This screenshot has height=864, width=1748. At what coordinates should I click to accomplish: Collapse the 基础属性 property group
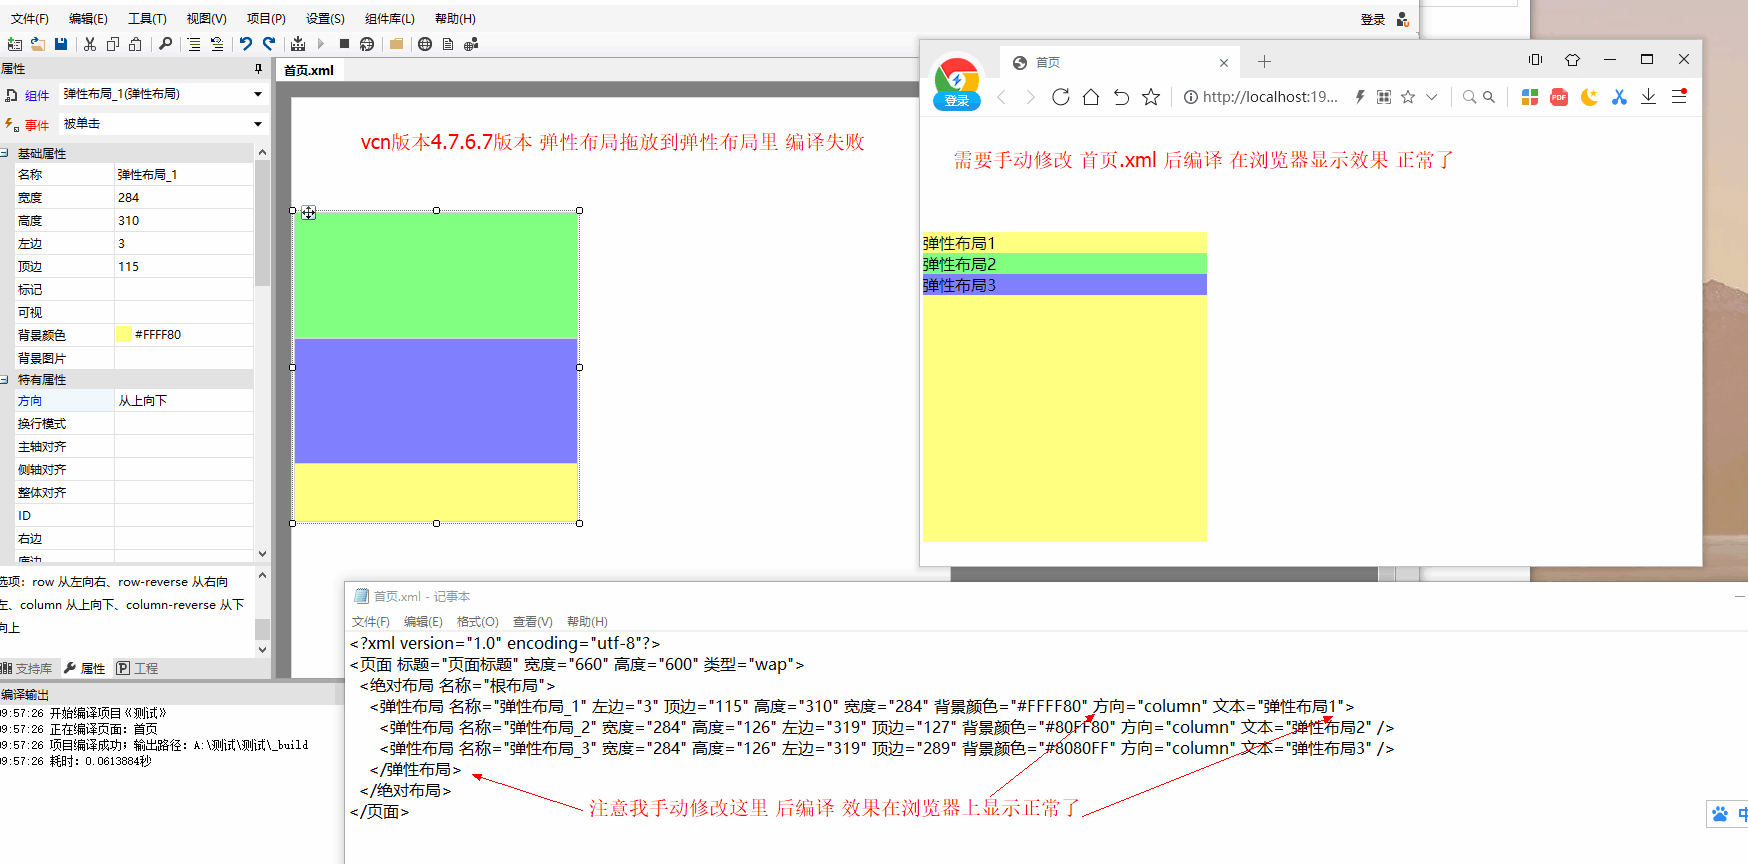click(5, 153)
